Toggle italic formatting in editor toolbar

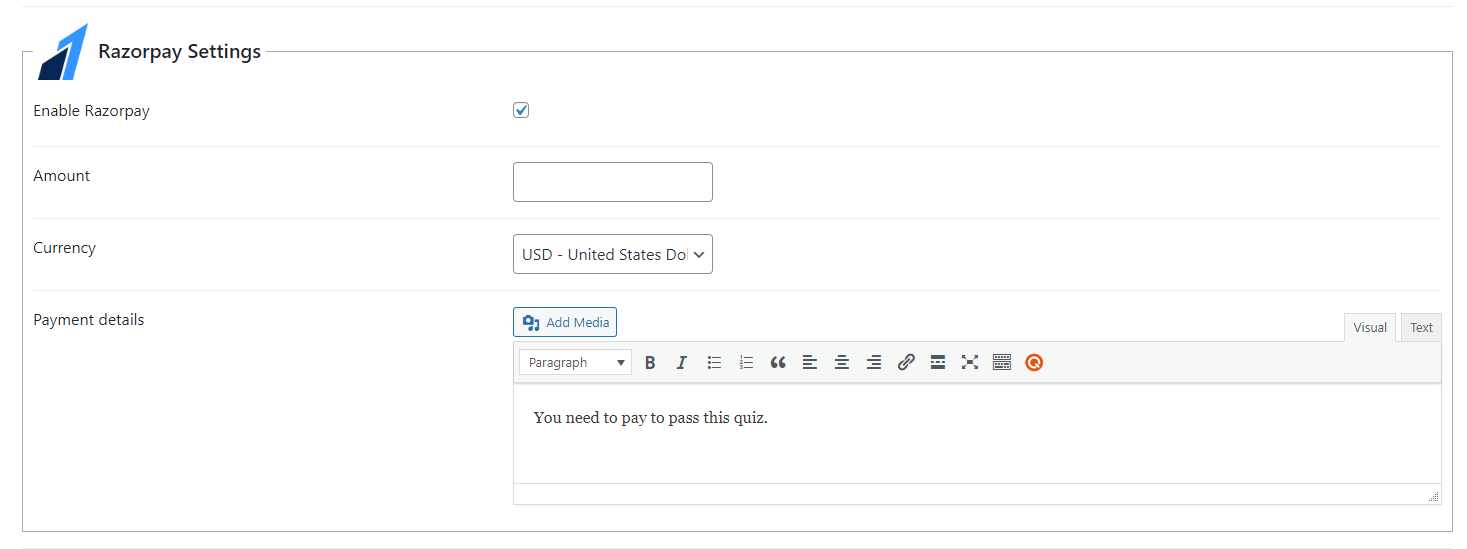coord(682,362)
